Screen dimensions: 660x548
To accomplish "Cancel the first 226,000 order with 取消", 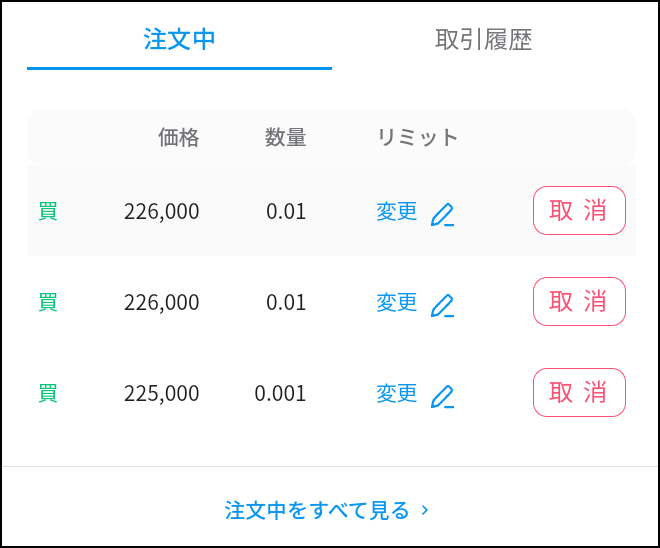I will [579, 210].
